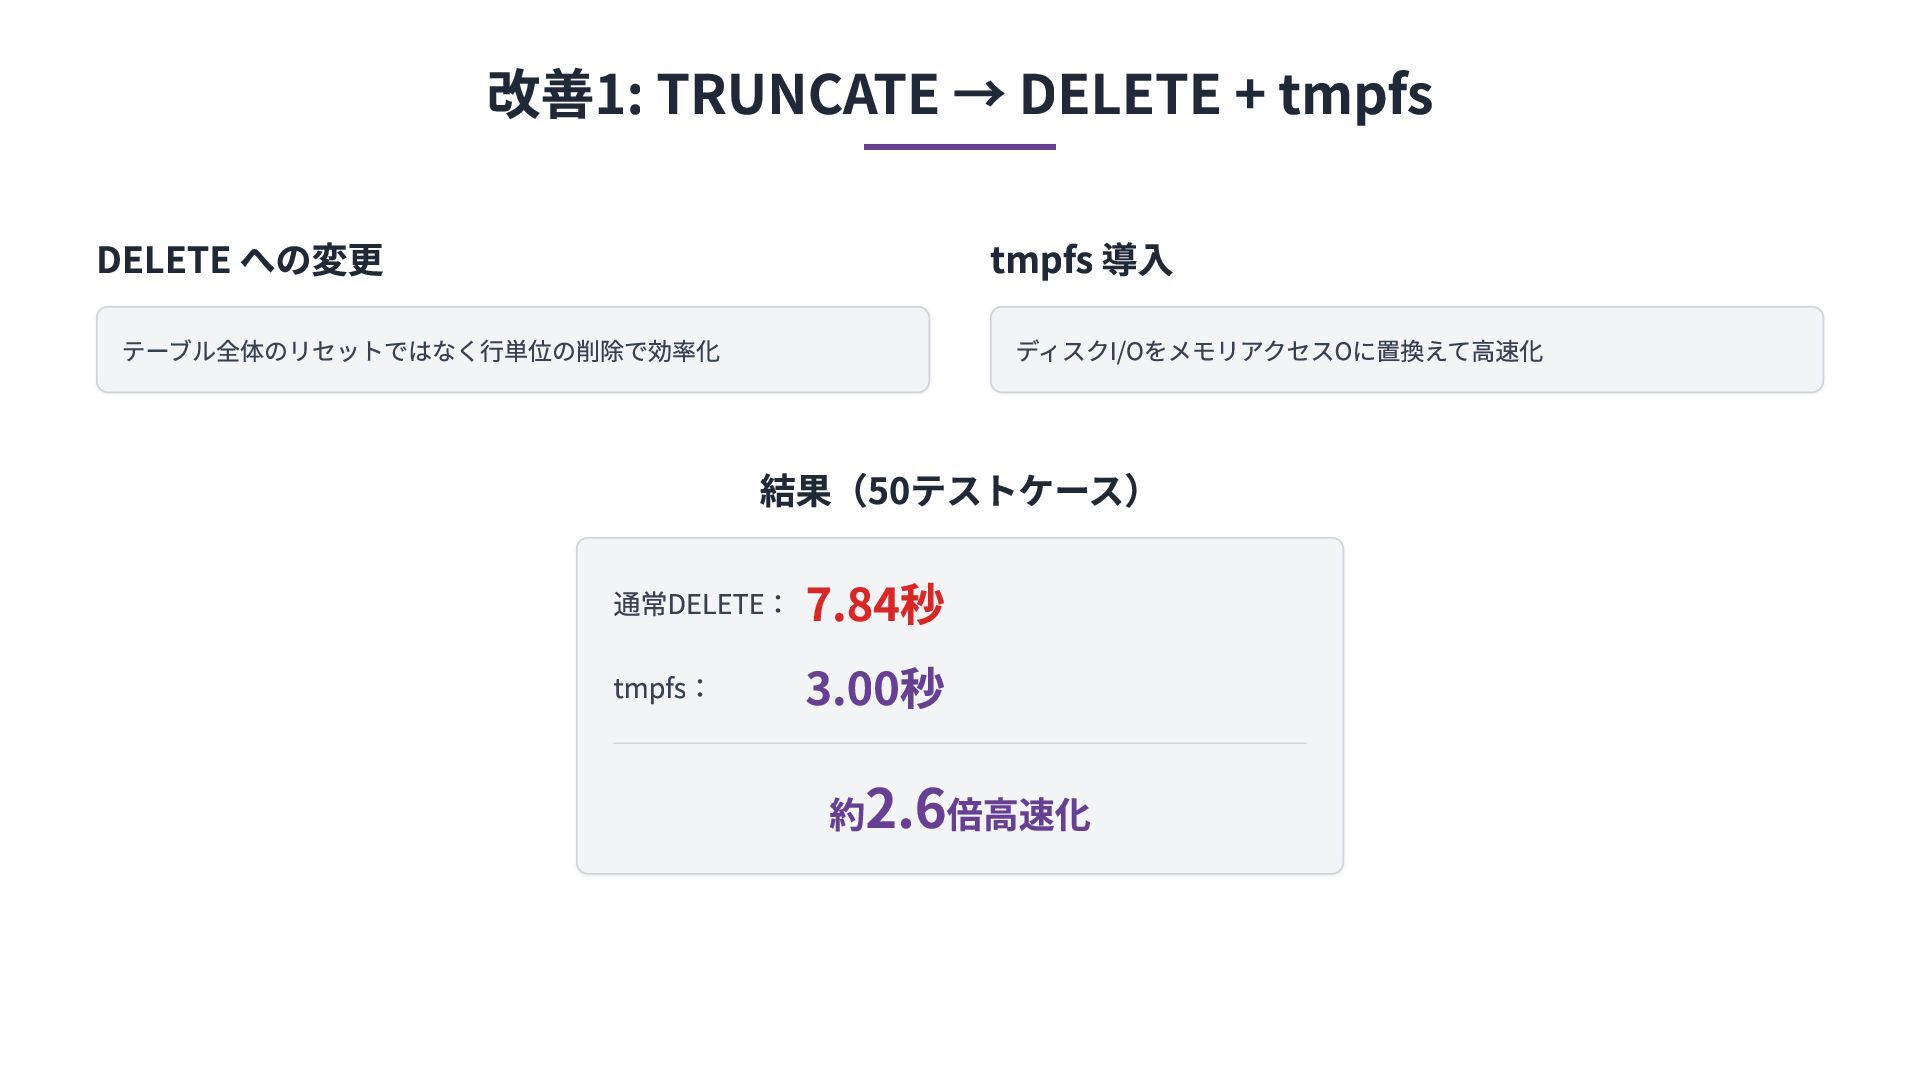Click the plus sign in the title
1920x1080 pixels.
pyautogui.click(x=1249, y=94)
